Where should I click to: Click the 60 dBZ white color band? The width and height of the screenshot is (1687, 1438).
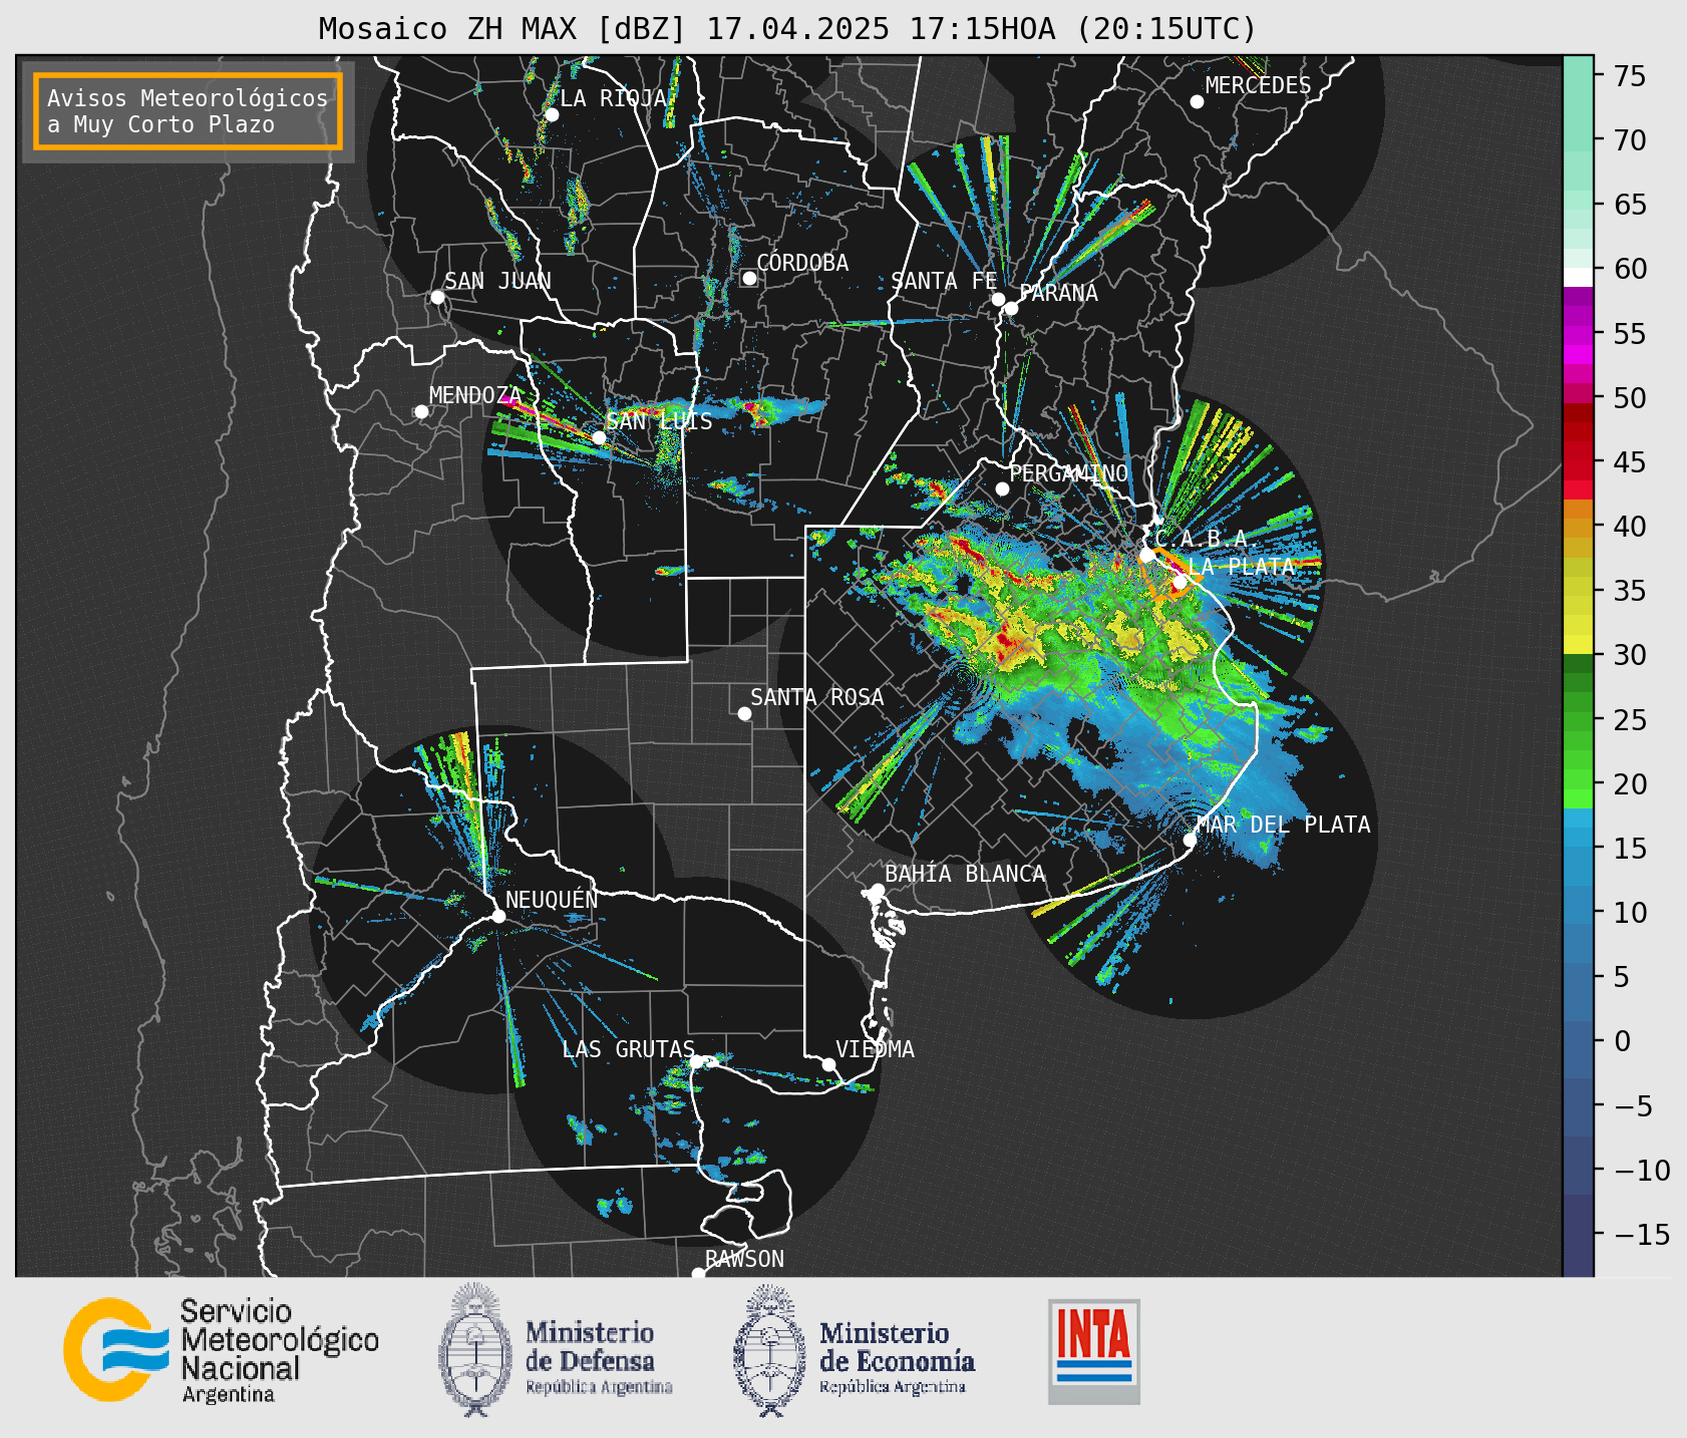click(1578, 278)
